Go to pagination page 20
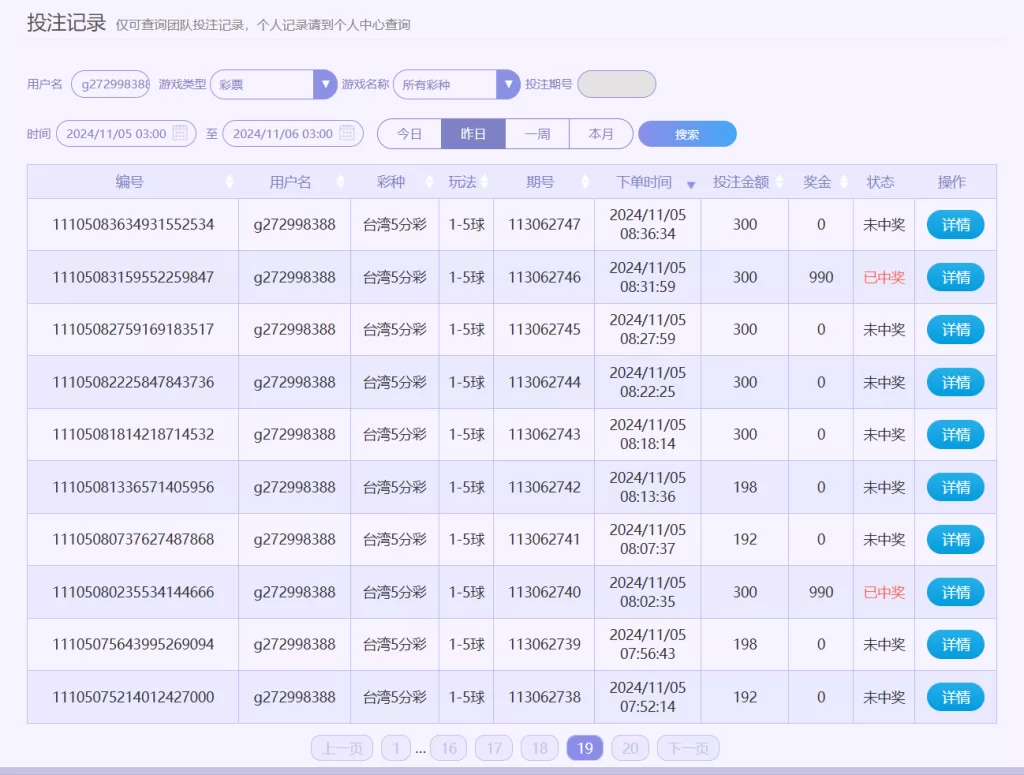Image resolution: width=1024 pixels, height=775 pixels. point(630,748)
